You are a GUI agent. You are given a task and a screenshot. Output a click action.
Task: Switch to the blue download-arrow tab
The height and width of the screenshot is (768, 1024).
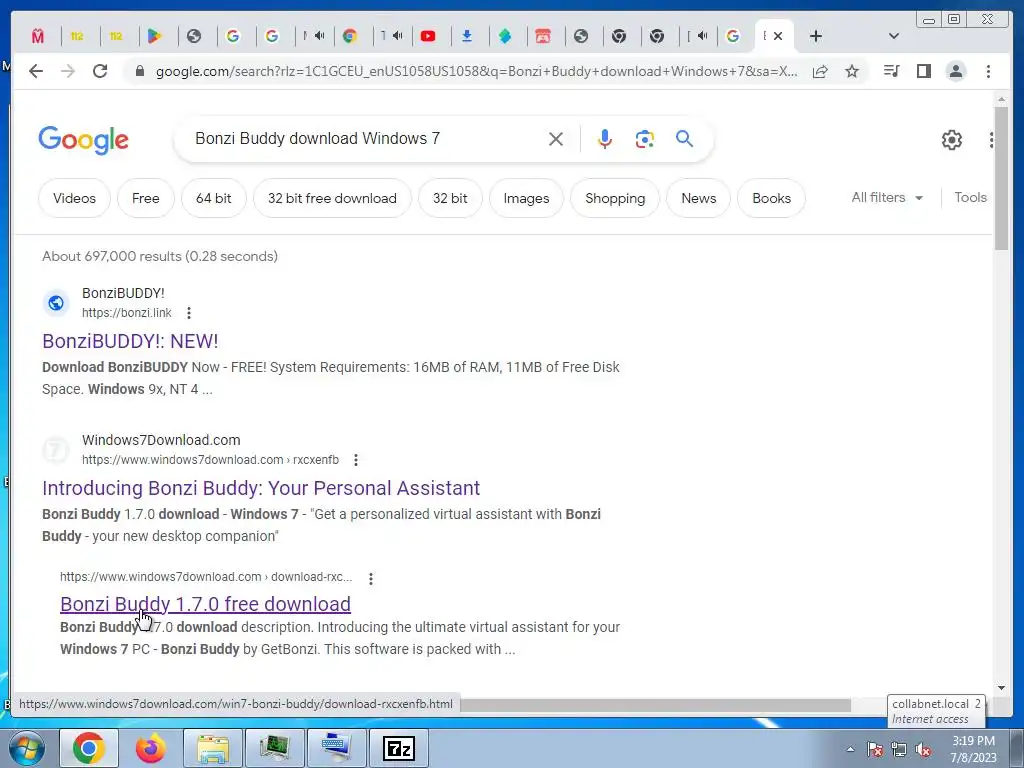point(467,36)
